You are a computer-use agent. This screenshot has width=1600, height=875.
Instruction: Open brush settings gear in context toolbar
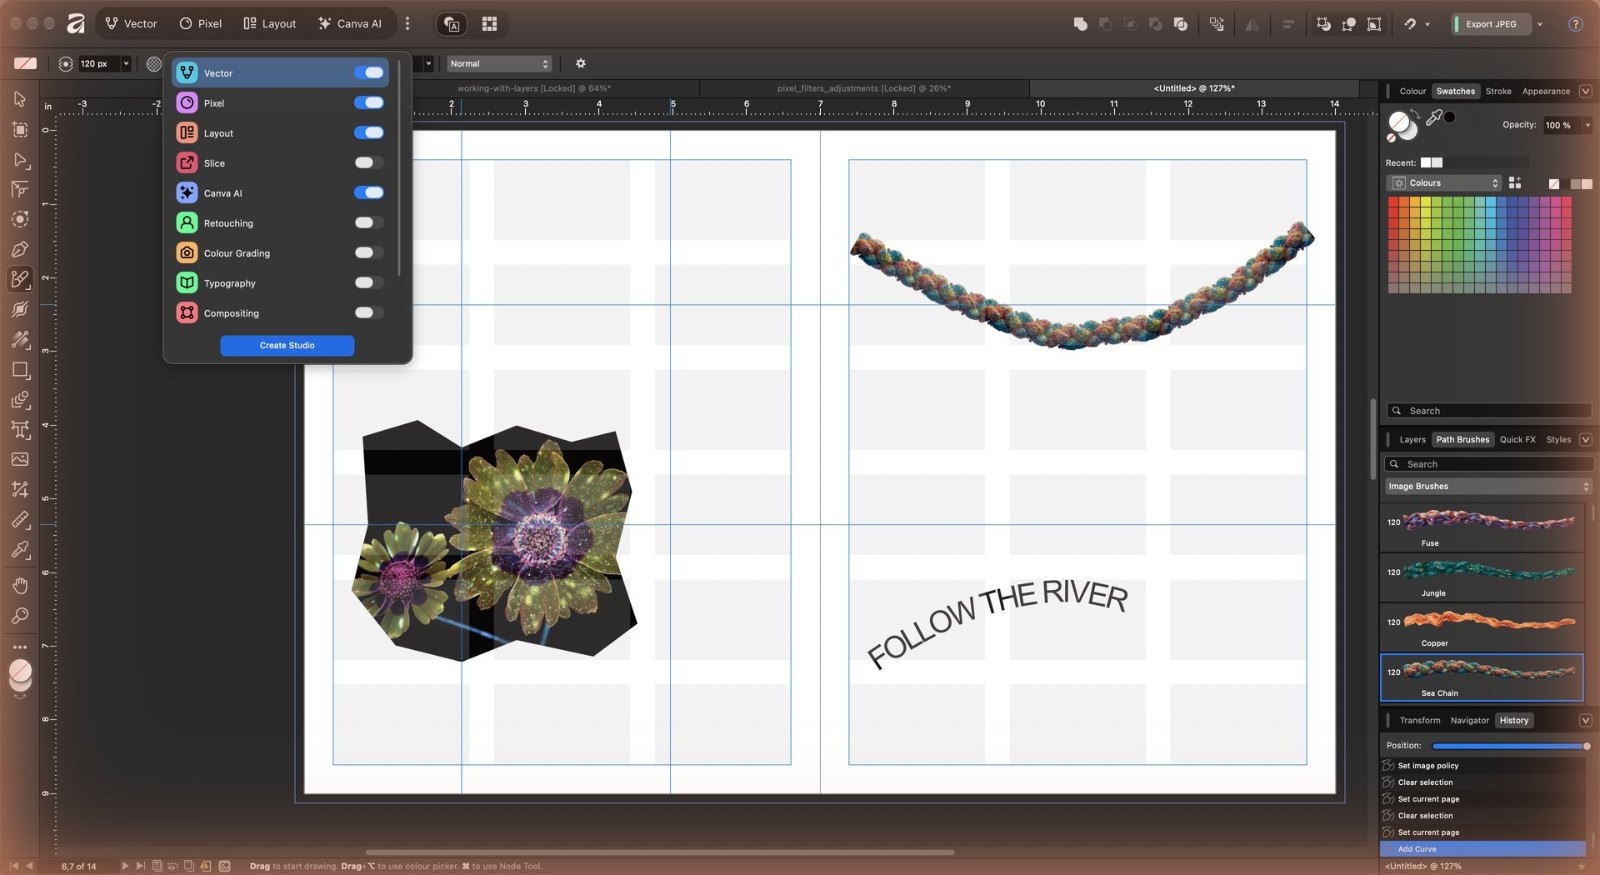point(580,63)
